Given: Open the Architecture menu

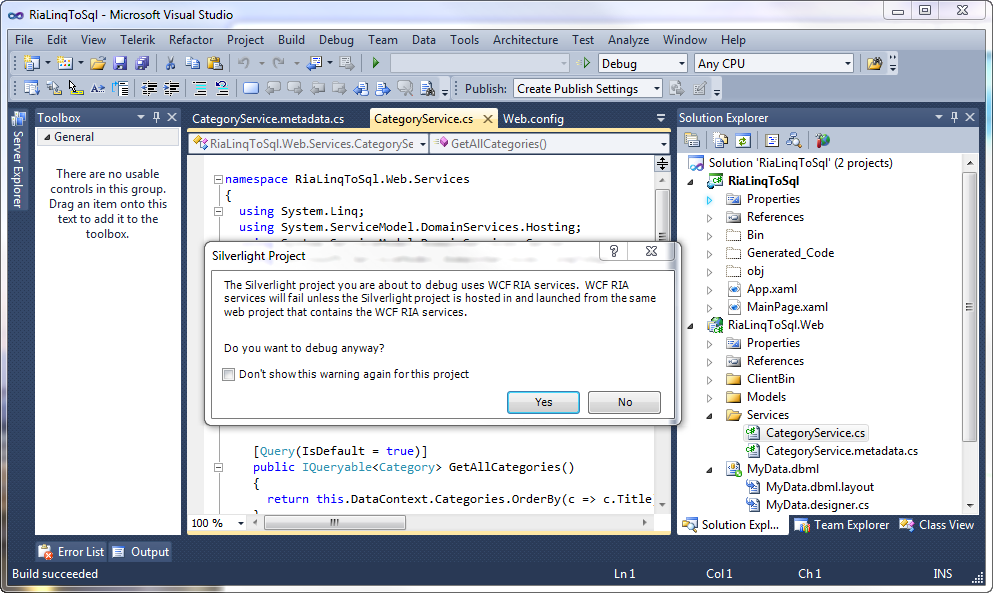Looking at the screenshot, I should (525, 39).
